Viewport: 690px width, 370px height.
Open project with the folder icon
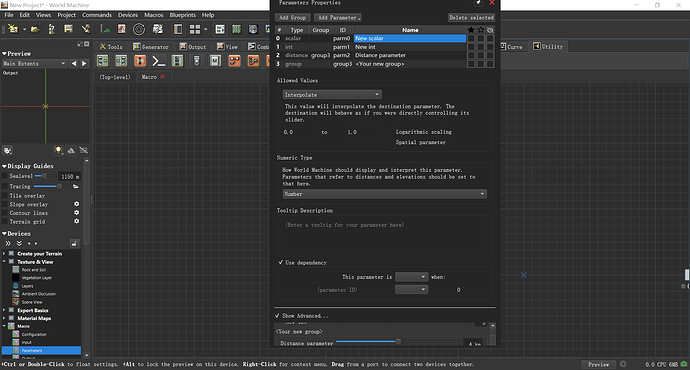pyautogui.click(x=35, y=29)
